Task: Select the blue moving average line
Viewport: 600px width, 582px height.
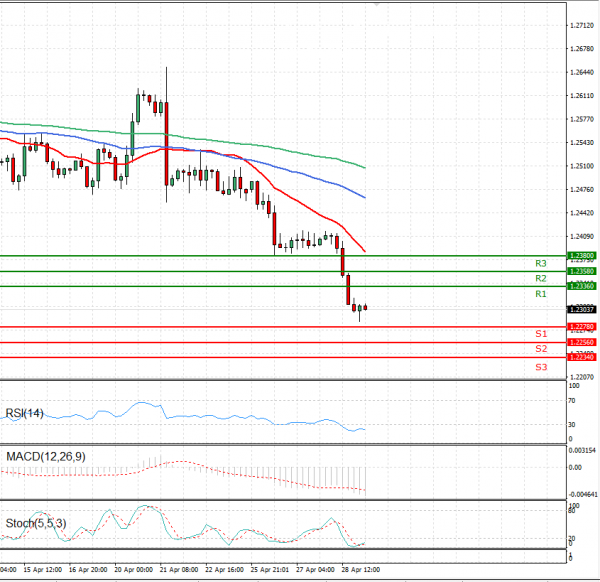Action: [x=300, y=172]
